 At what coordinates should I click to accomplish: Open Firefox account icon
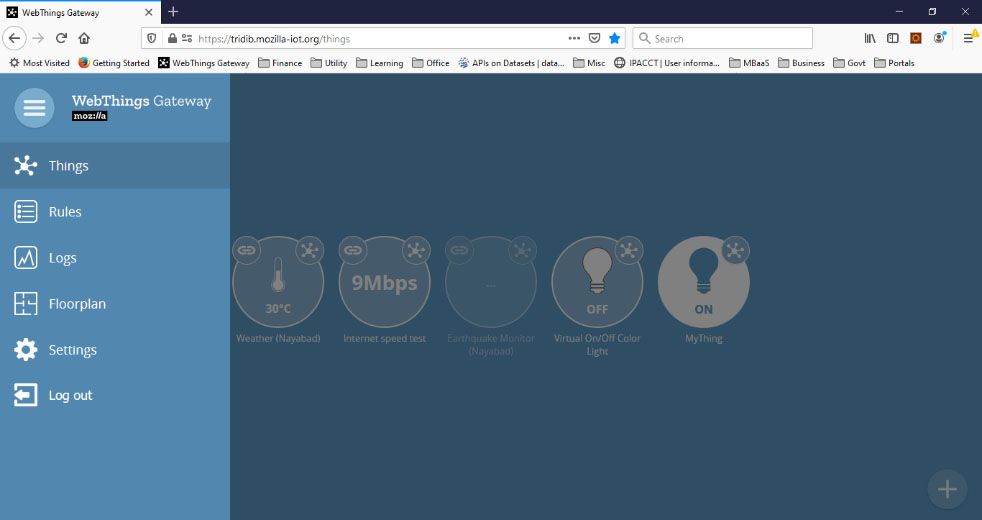click(x=939, y=38)
